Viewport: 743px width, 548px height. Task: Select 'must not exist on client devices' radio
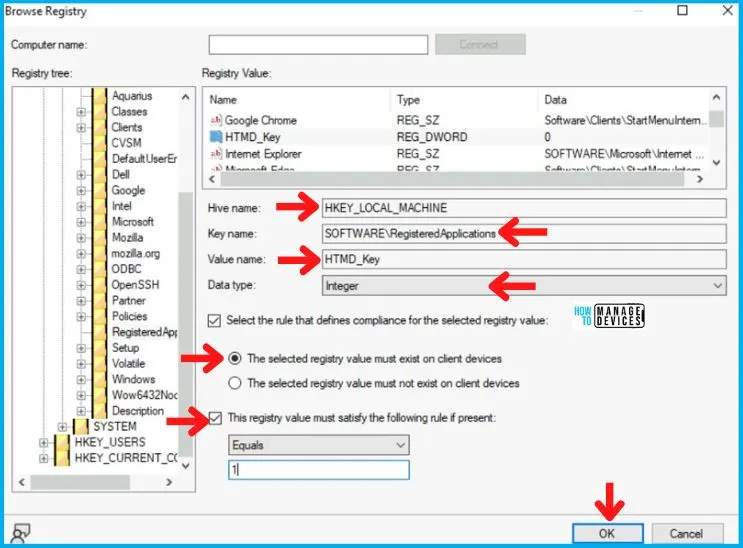click(x=236, y=383)
